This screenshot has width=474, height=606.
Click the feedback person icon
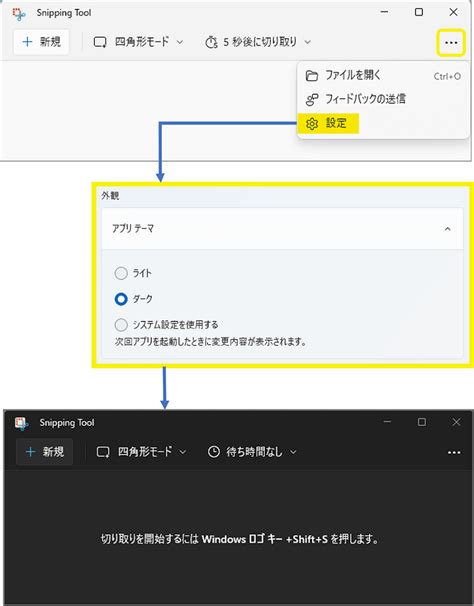pos(312,100)
